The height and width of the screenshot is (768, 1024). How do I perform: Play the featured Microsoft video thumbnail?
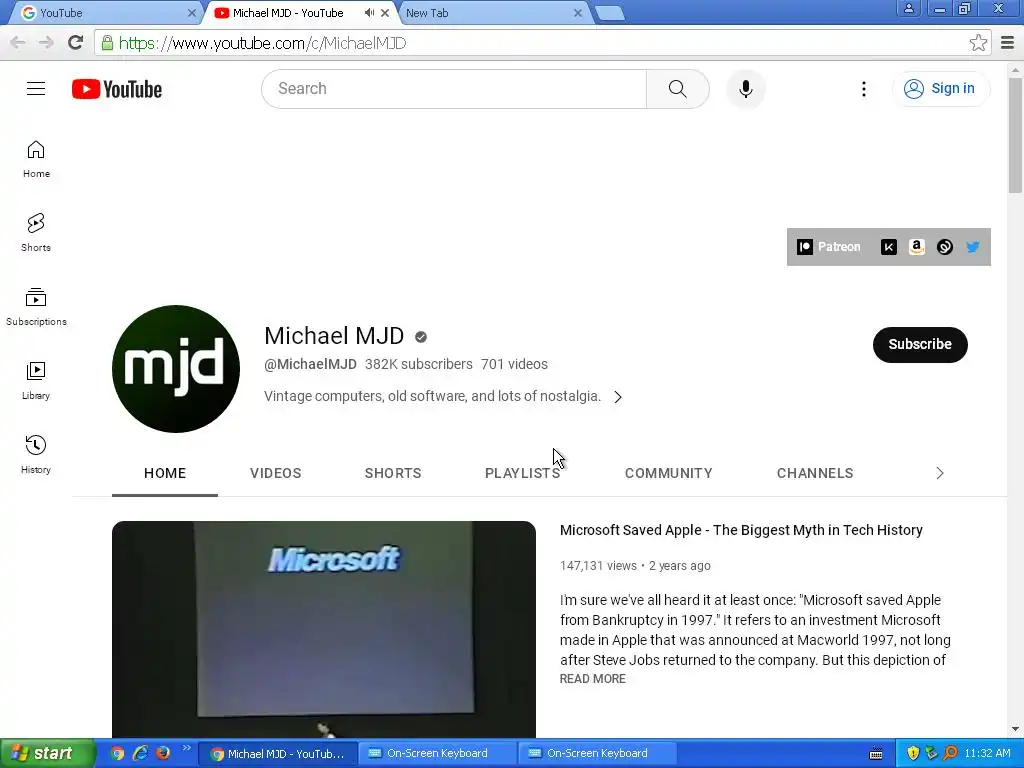(324, 630)
